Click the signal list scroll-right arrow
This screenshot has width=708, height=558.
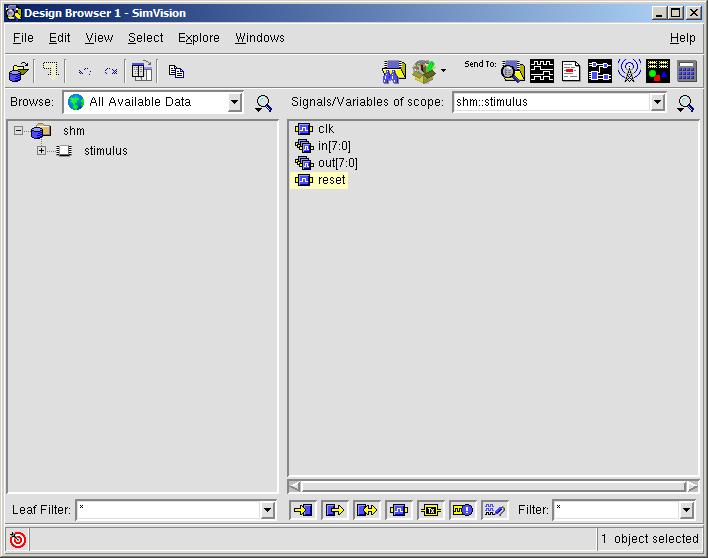coord(692,486)
